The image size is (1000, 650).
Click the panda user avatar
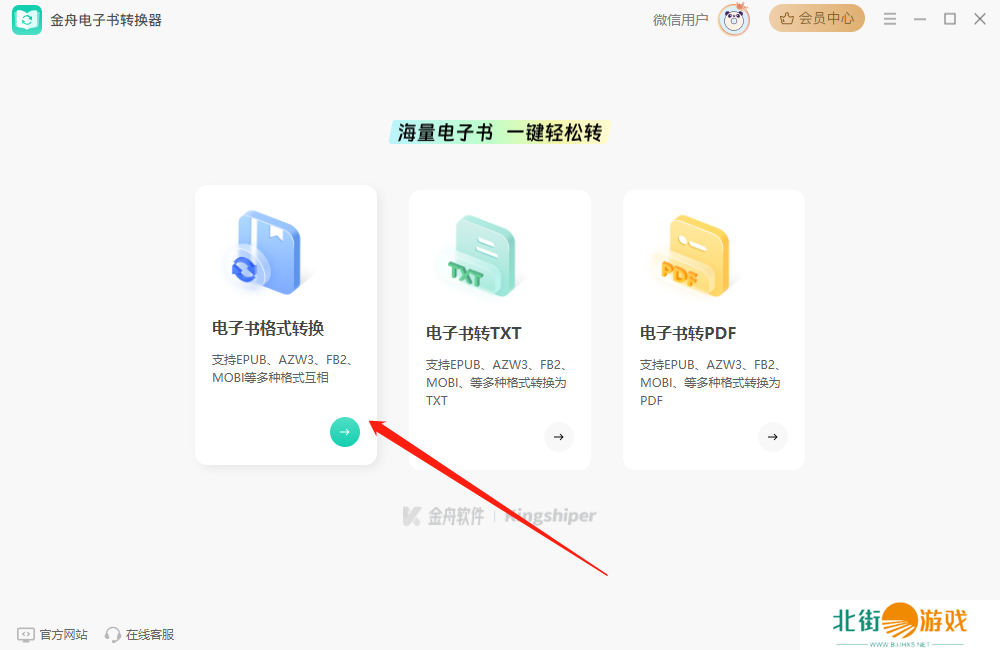point(734,19)
